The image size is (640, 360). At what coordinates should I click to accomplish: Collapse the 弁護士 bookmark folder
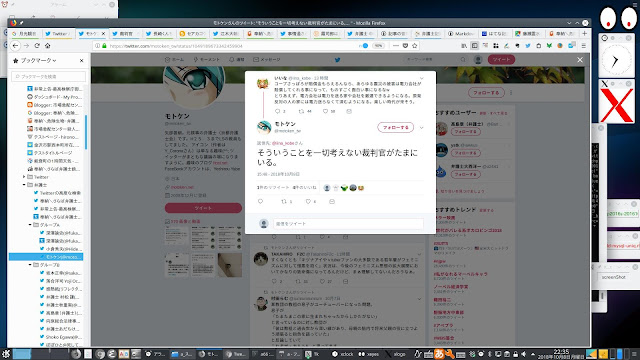[x=24, y=185]
